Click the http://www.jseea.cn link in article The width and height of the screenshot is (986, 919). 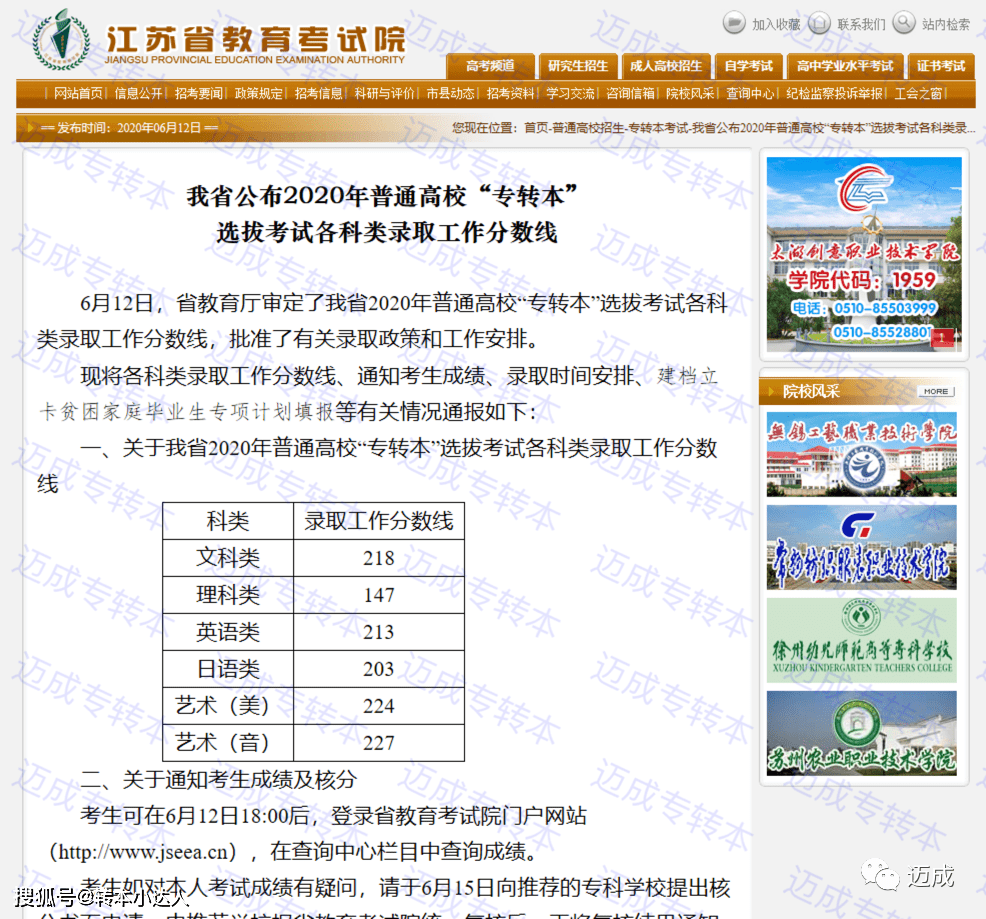coord(143,852)
